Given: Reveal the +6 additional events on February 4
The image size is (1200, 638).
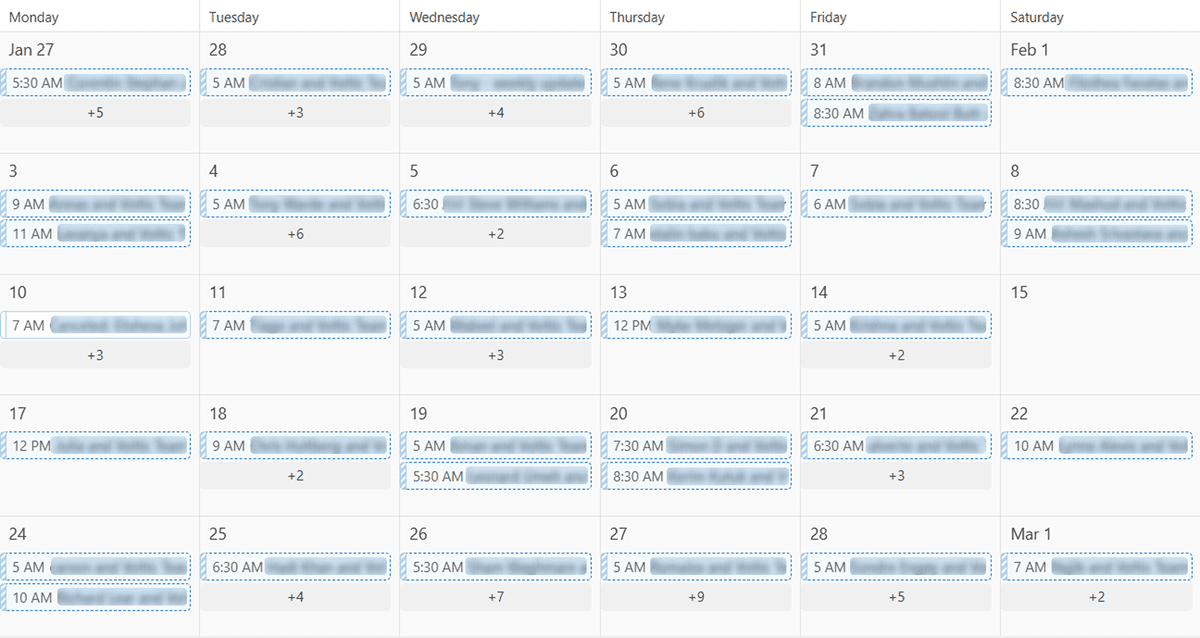Looking at the screenshot, I should click(x=296, y=234).
